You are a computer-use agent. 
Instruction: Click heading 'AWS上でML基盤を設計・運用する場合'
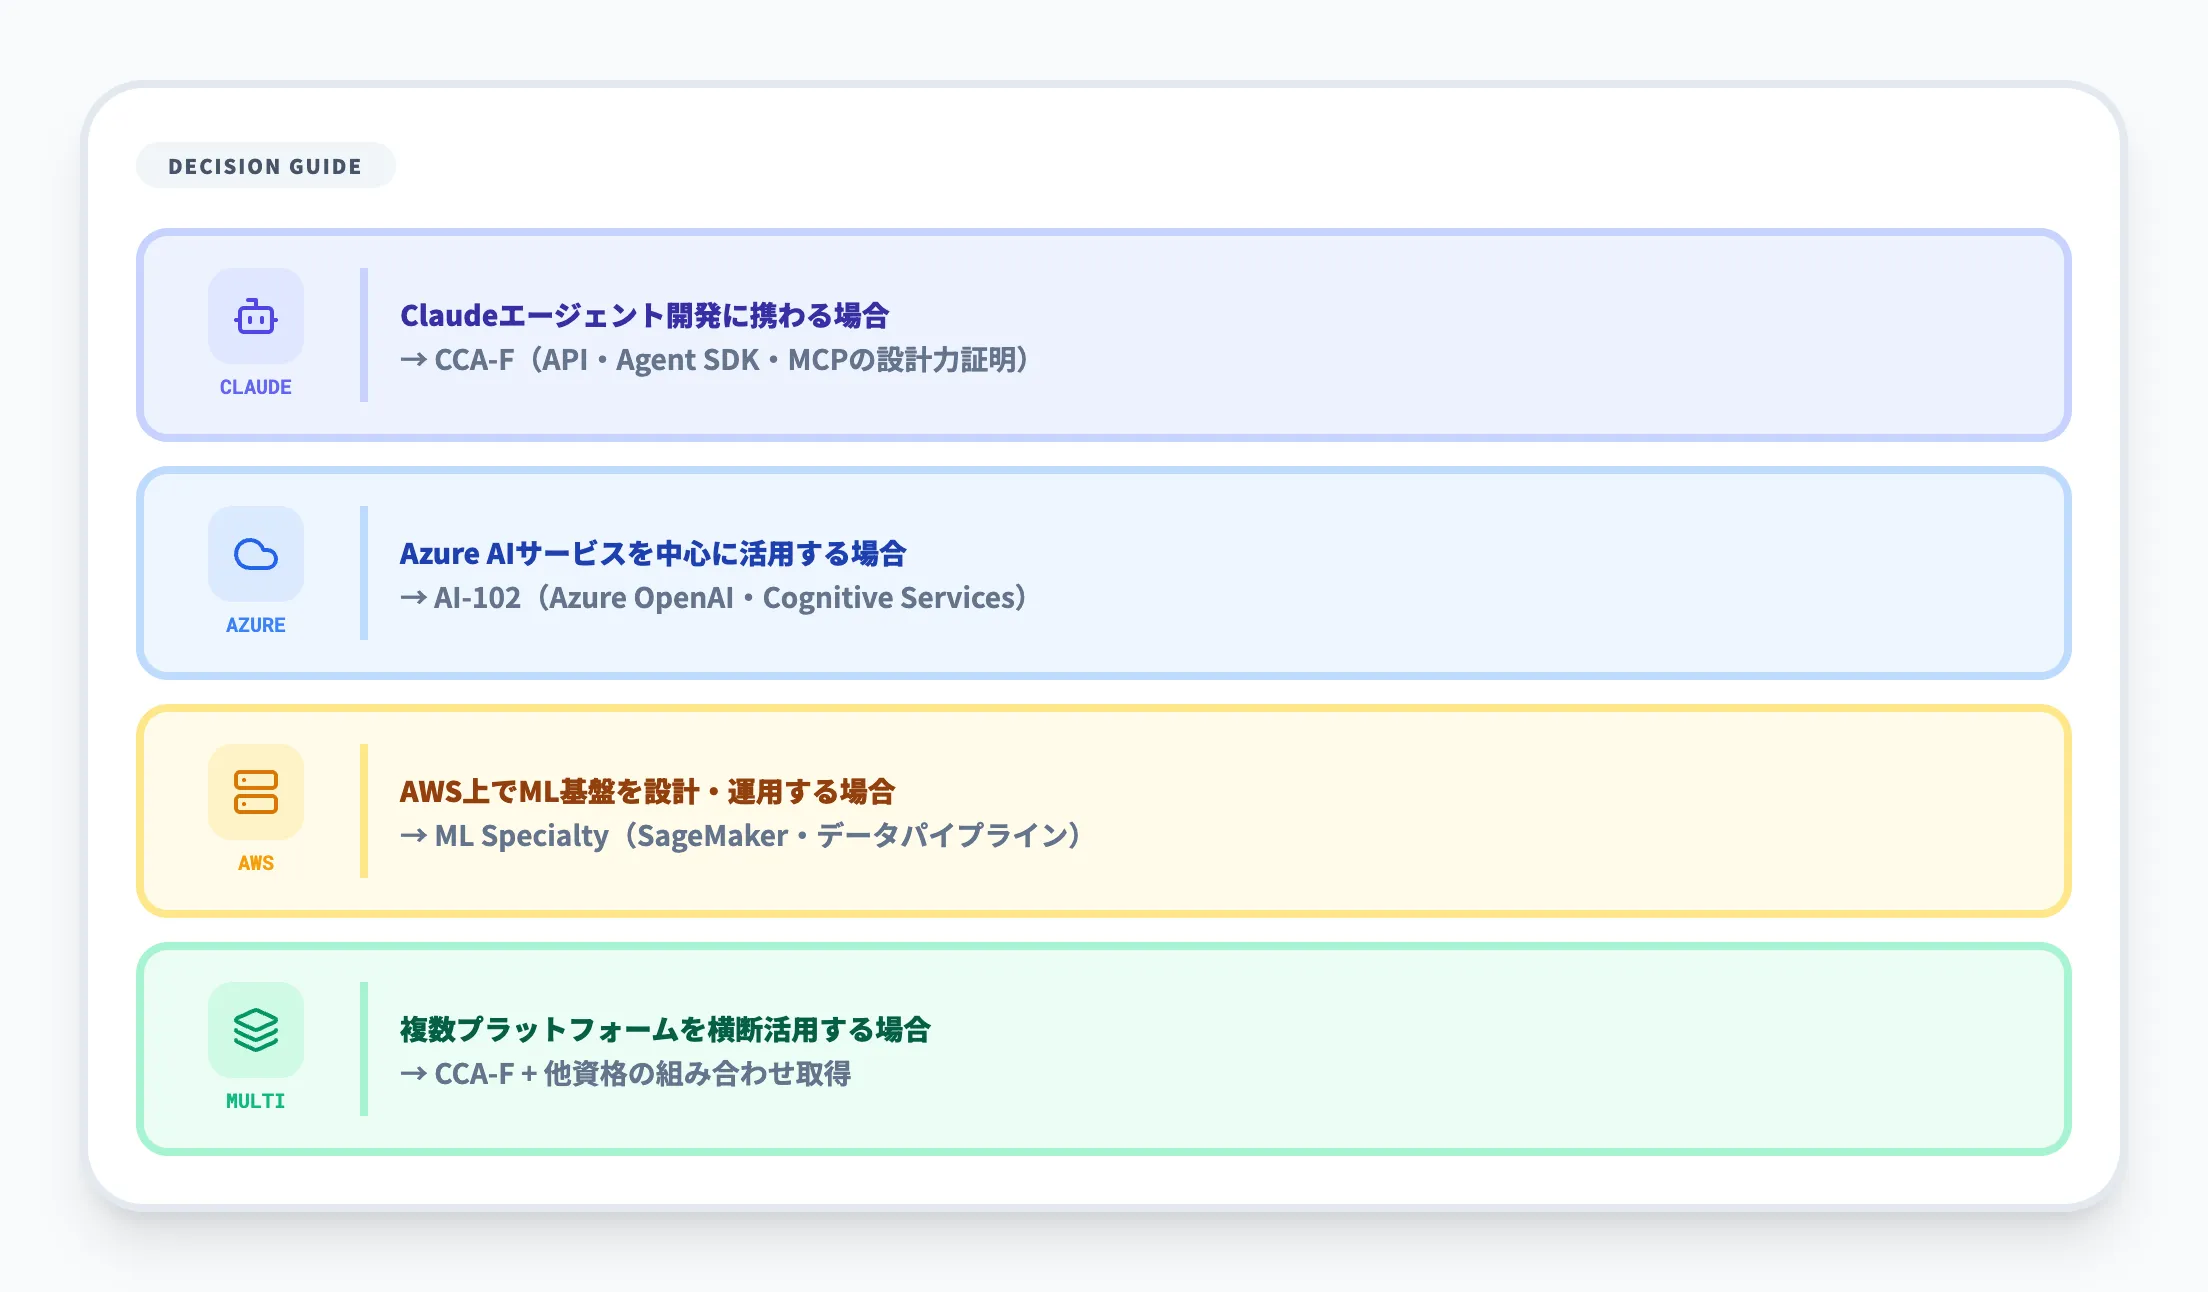pyautogui.click(x=648, y=791)
